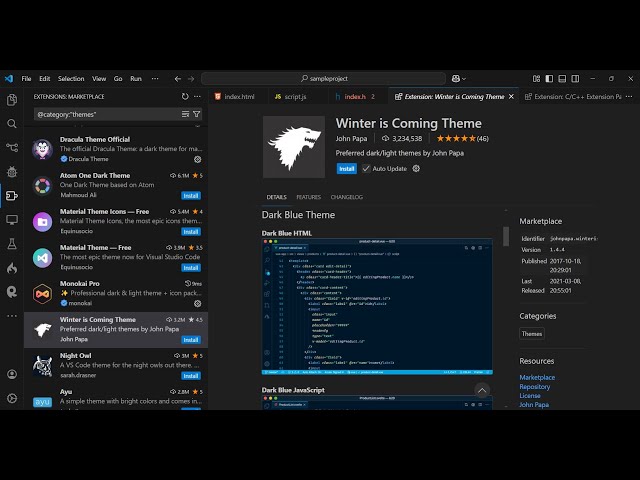
Task: Open Source Control view in activity bar
Action: pyautogui.click(x=12, y=148)
